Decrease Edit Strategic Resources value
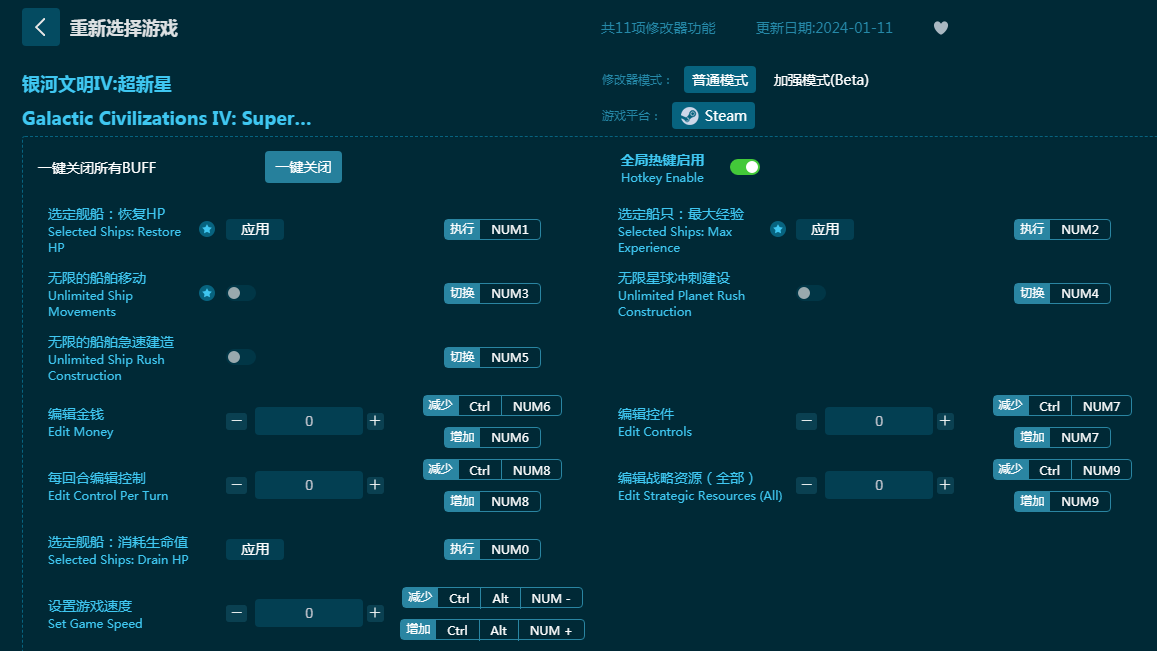 pyautogui.click(x=807, y=485)
